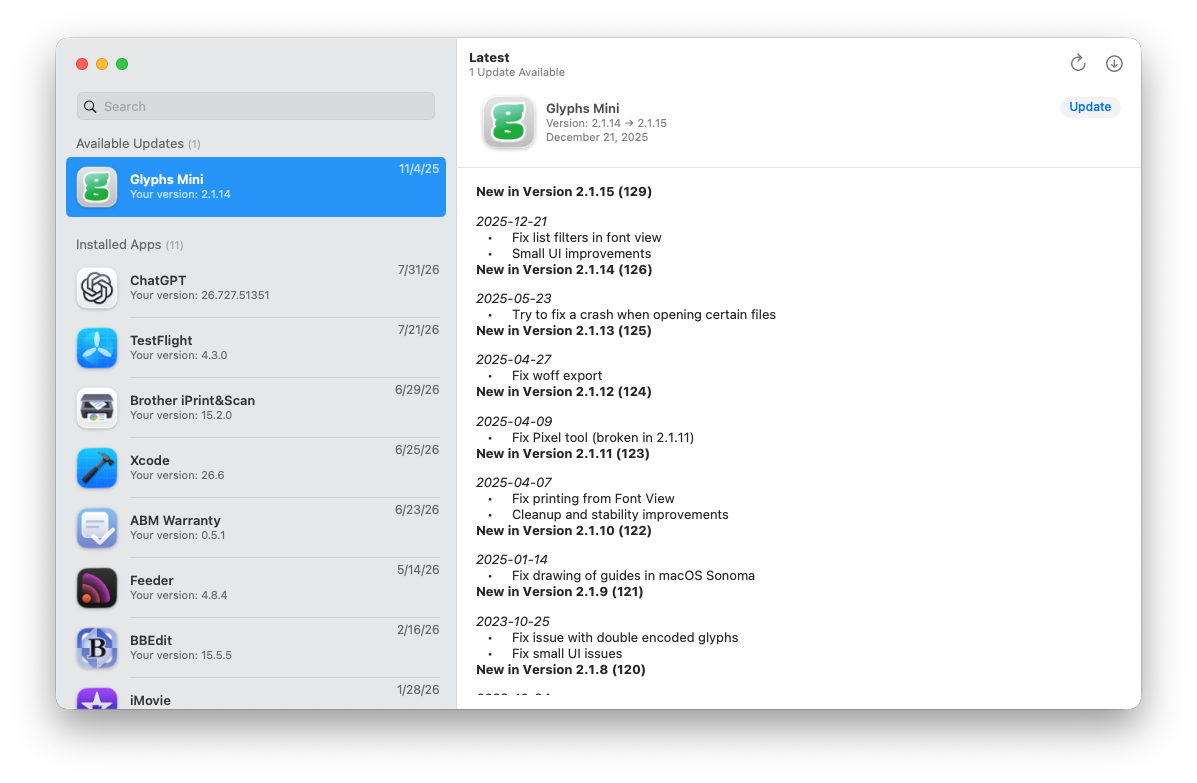Click the magnifying glass search icon

(90, 107)
